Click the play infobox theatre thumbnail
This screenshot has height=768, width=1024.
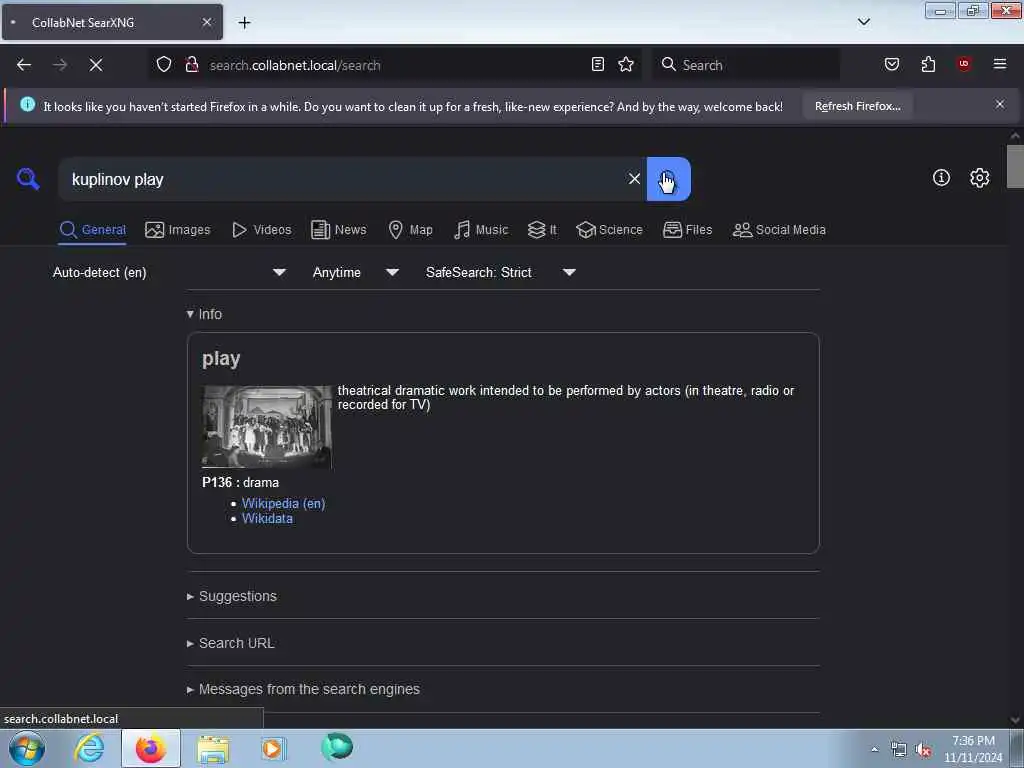[266, 426]
